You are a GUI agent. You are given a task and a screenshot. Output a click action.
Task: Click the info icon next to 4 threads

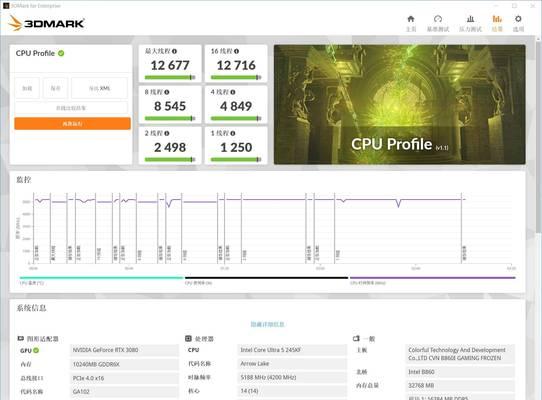click(233, 92)
